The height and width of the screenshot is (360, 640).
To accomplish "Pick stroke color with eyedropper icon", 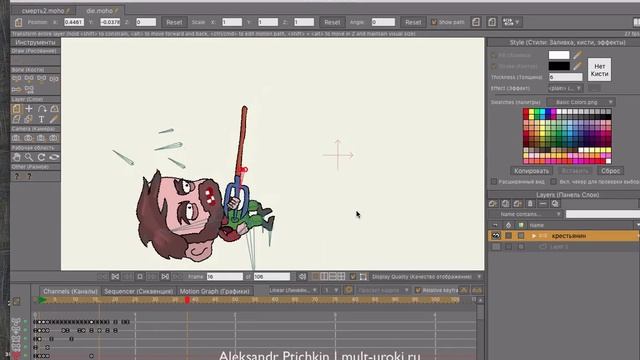I will [x=577, y=66].
